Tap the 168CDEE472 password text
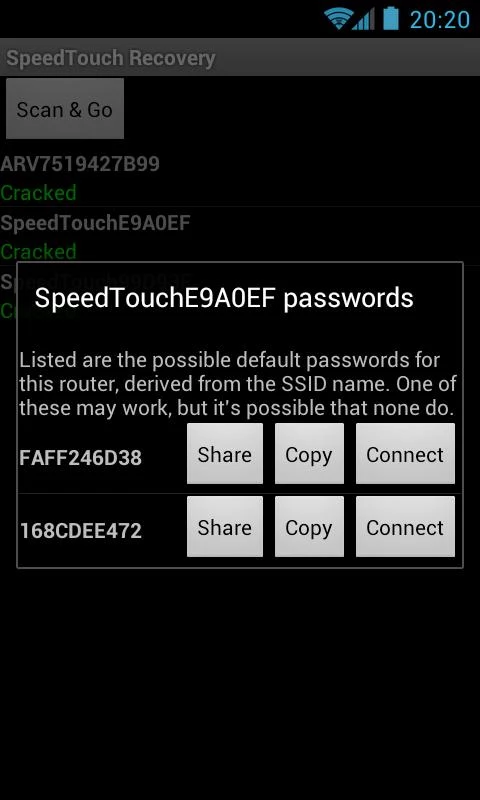 pyautogui.click(x=81, y=531)
